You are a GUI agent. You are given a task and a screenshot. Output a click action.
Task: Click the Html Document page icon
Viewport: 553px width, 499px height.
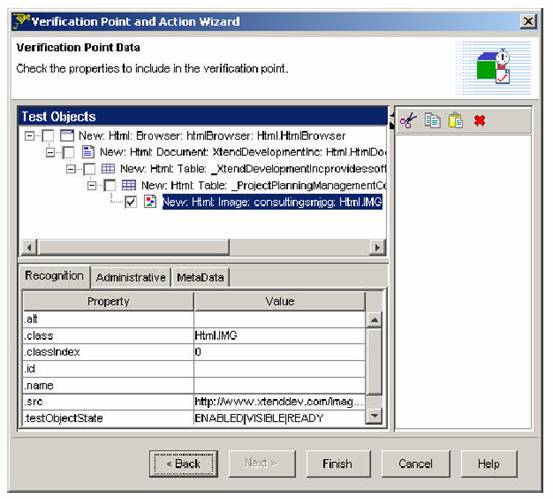(x=88, y=152)
